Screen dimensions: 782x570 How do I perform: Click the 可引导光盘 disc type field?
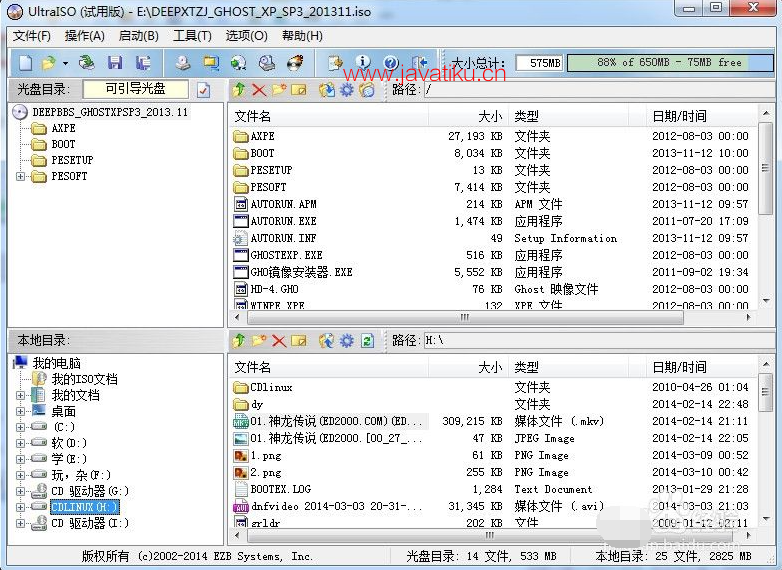pyautogui.click(x=136, y=89)
